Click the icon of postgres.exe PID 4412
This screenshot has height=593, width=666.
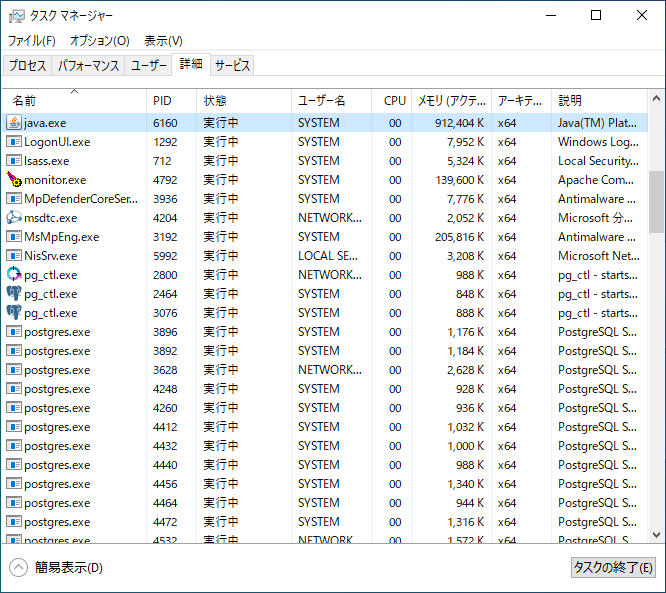pos(14,426)
